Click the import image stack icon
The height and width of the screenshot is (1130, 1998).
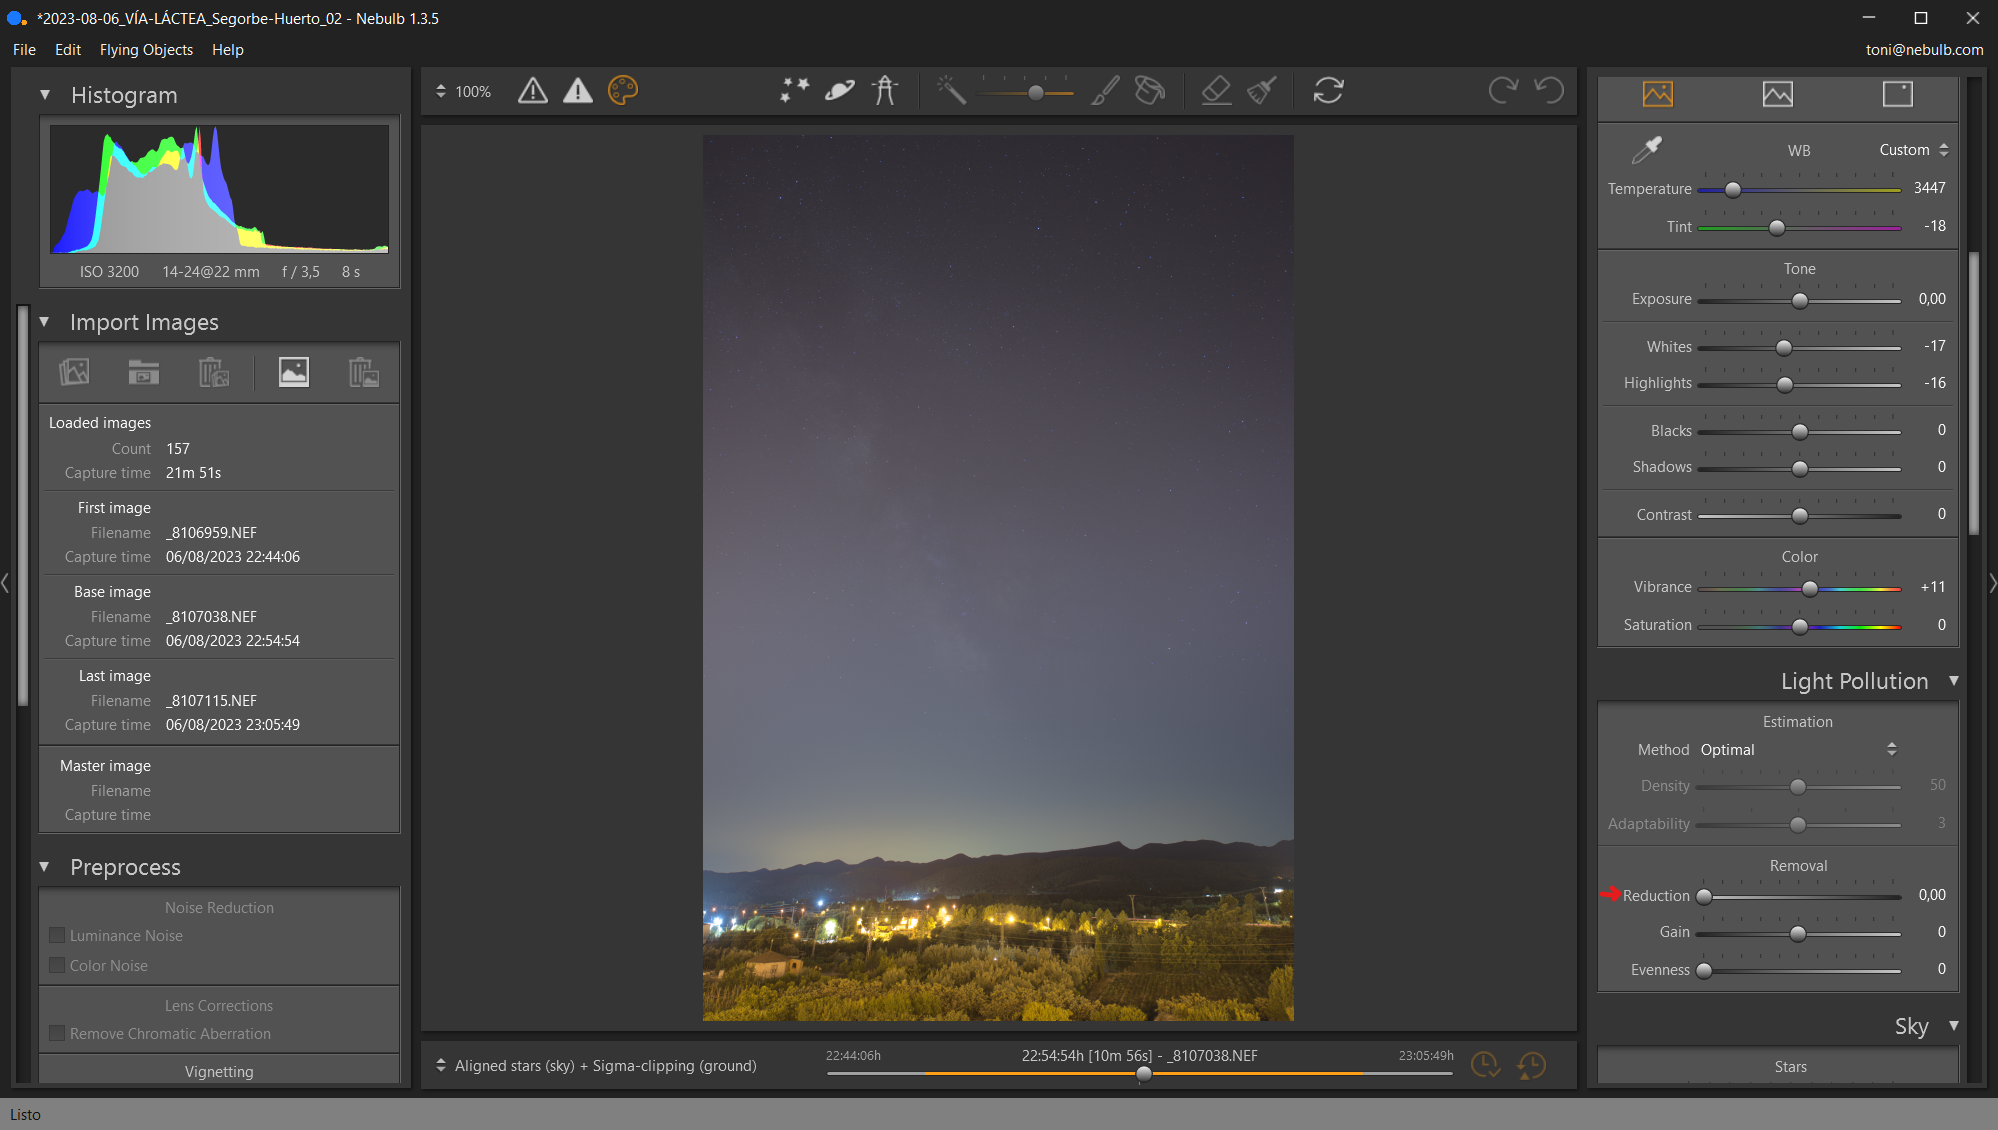pyautogui.click(x=74, y=372)
